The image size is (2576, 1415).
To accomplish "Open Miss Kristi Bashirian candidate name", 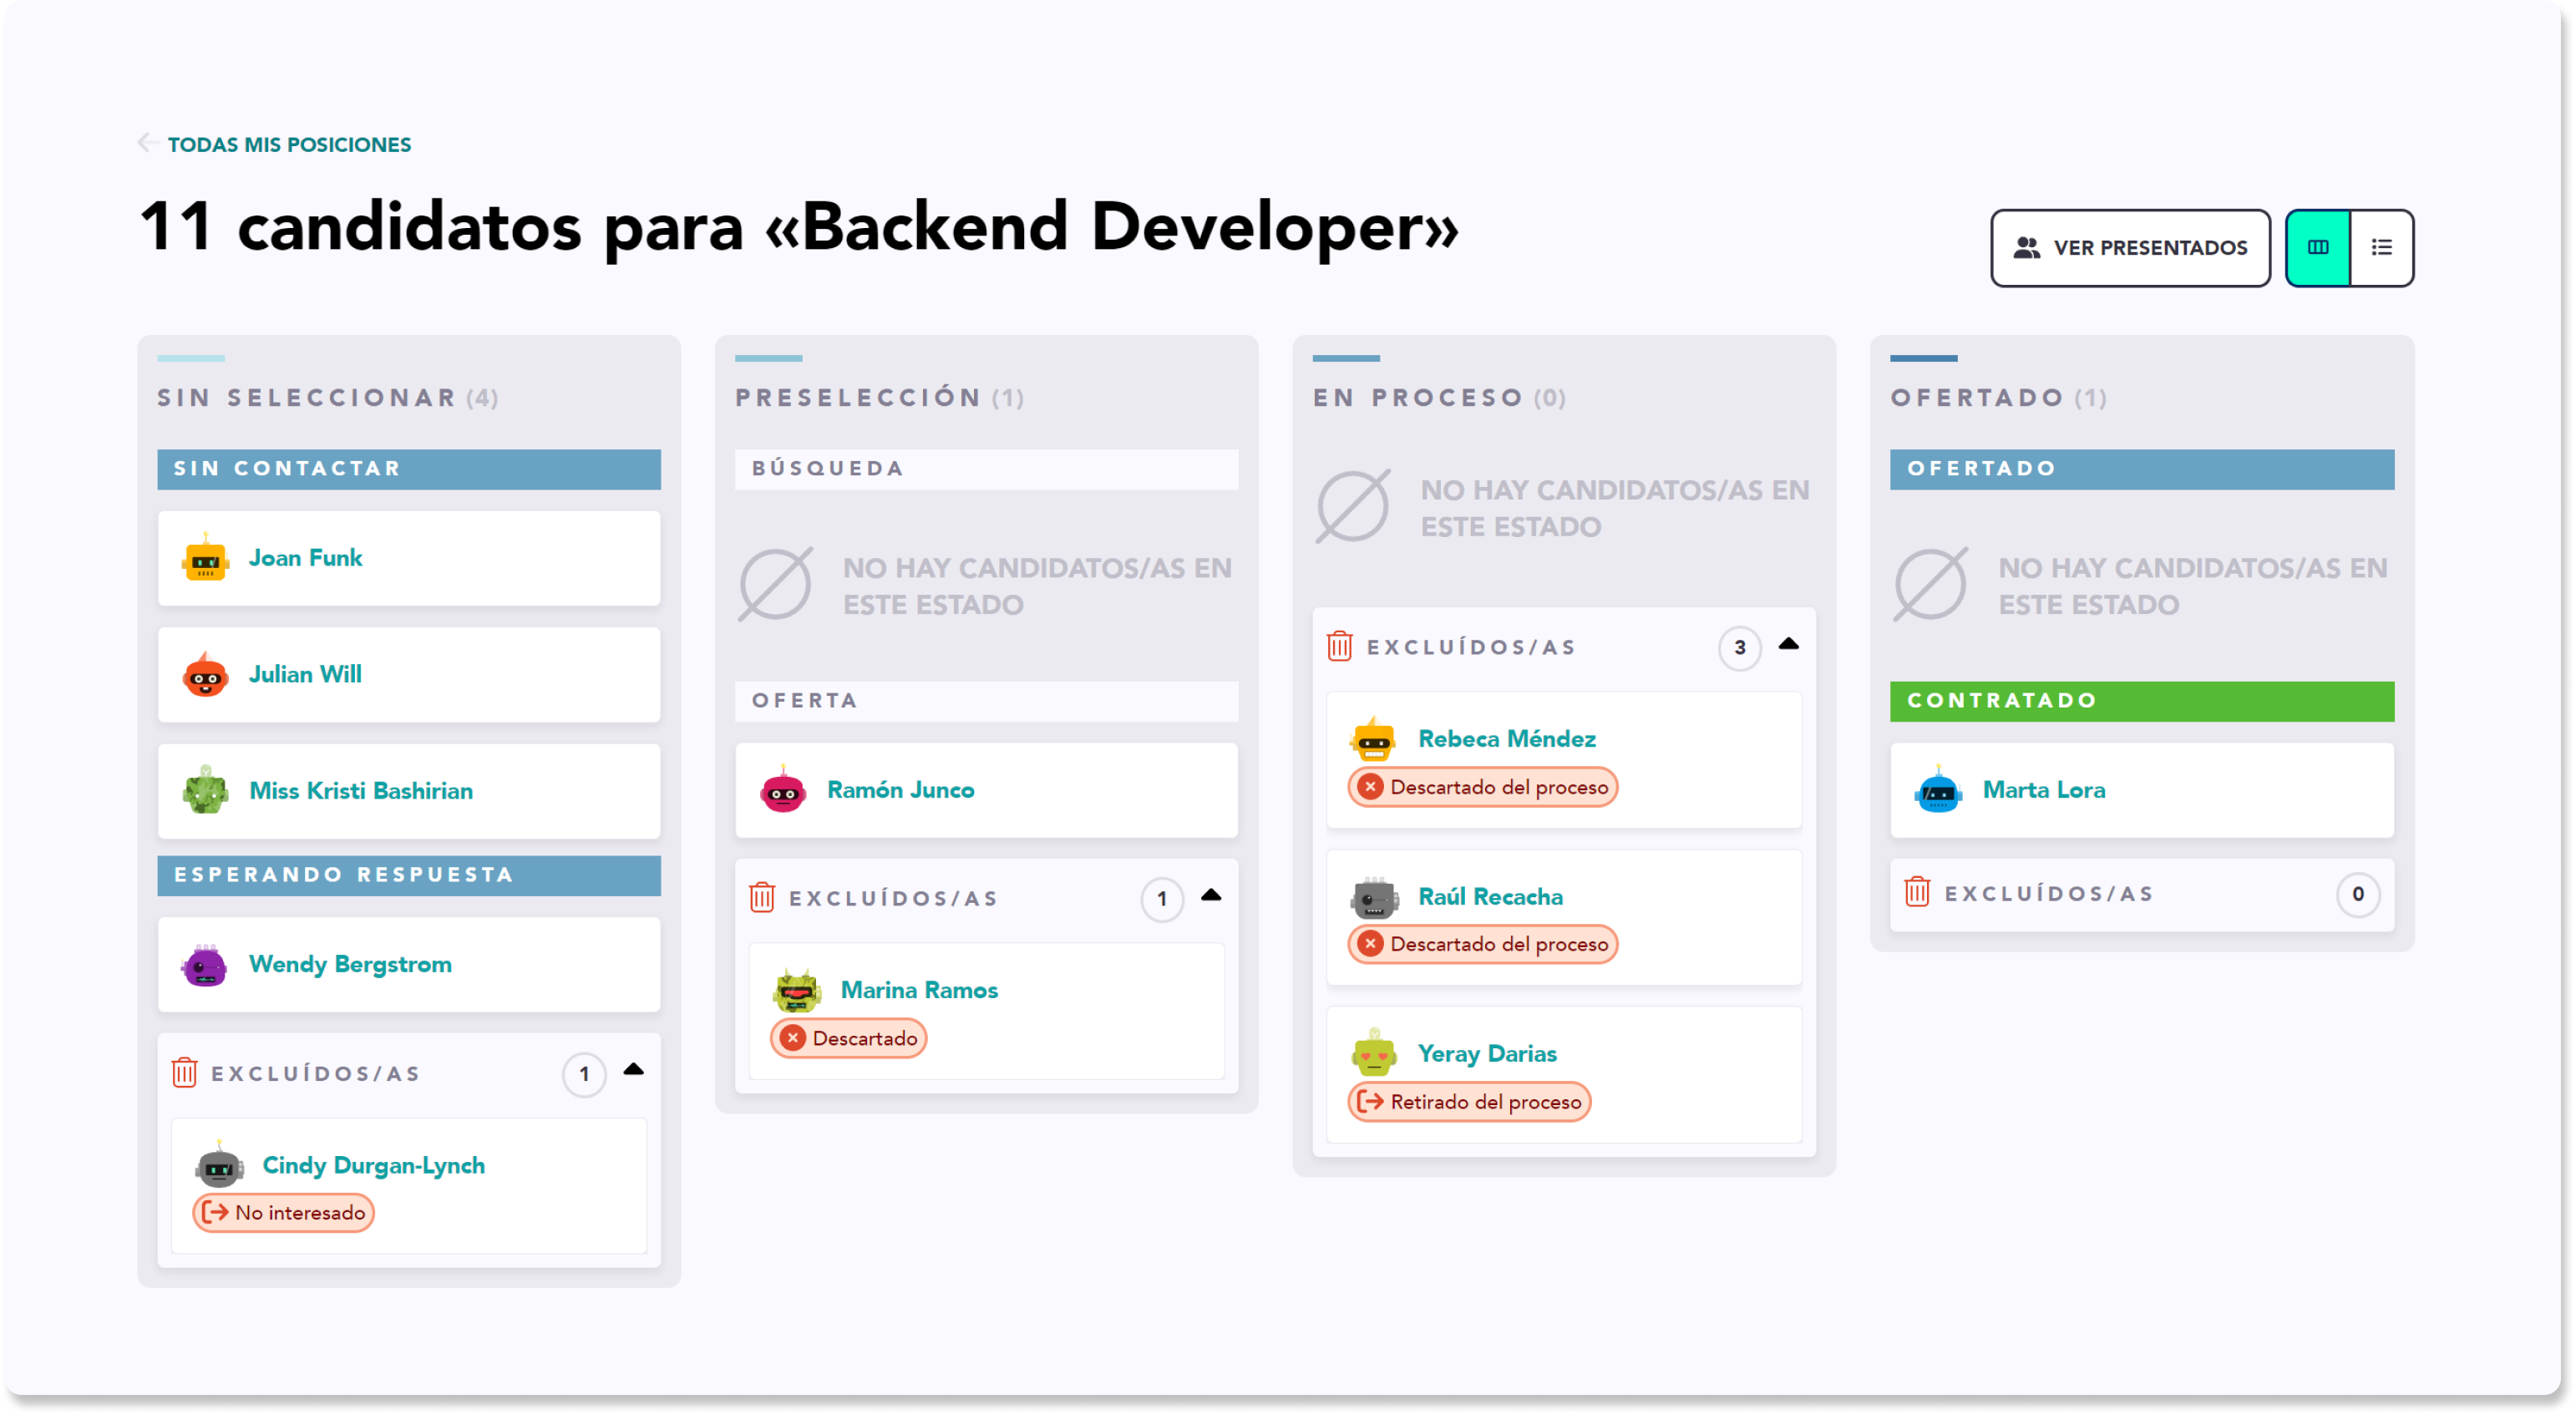I will point(361,790).
